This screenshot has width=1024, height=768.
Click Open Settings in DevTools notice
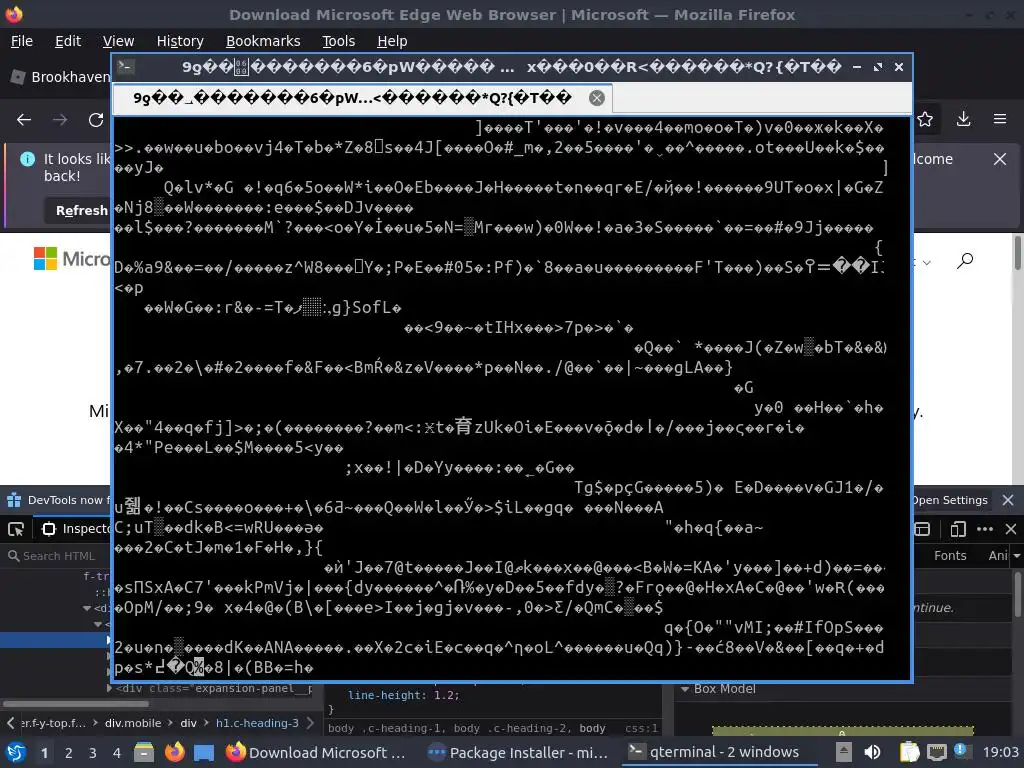[950, 500]
